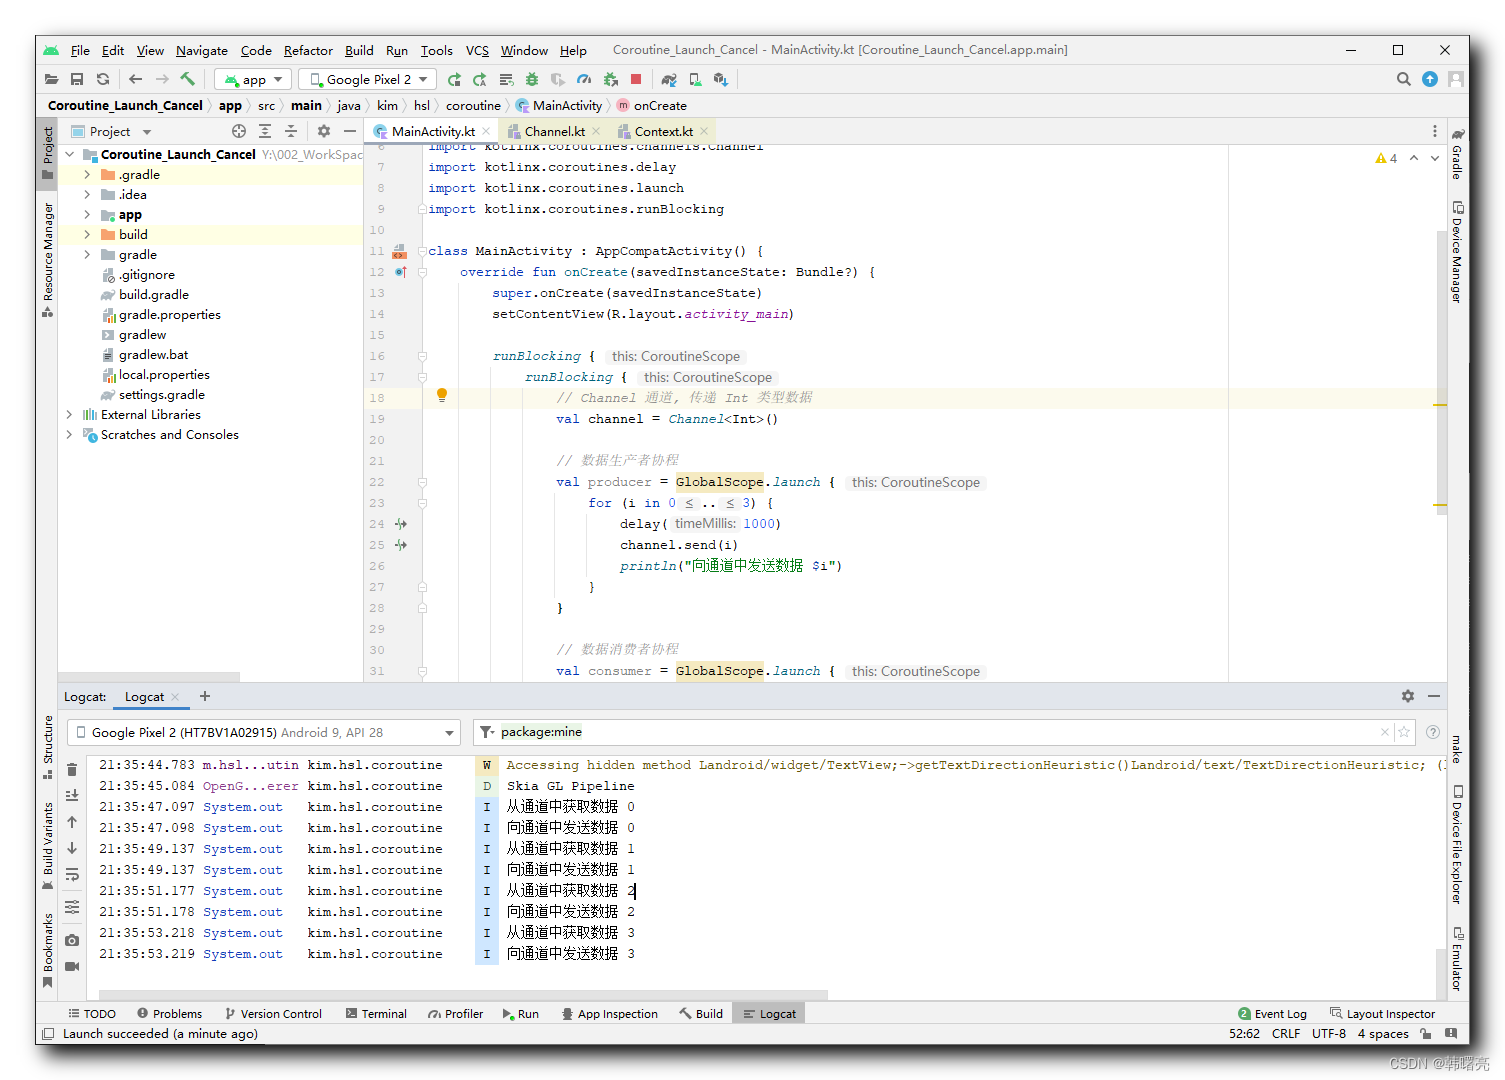Click the Debug bug icon
The height and width of the screenshot is (1080, 1505).
(532, 79)
